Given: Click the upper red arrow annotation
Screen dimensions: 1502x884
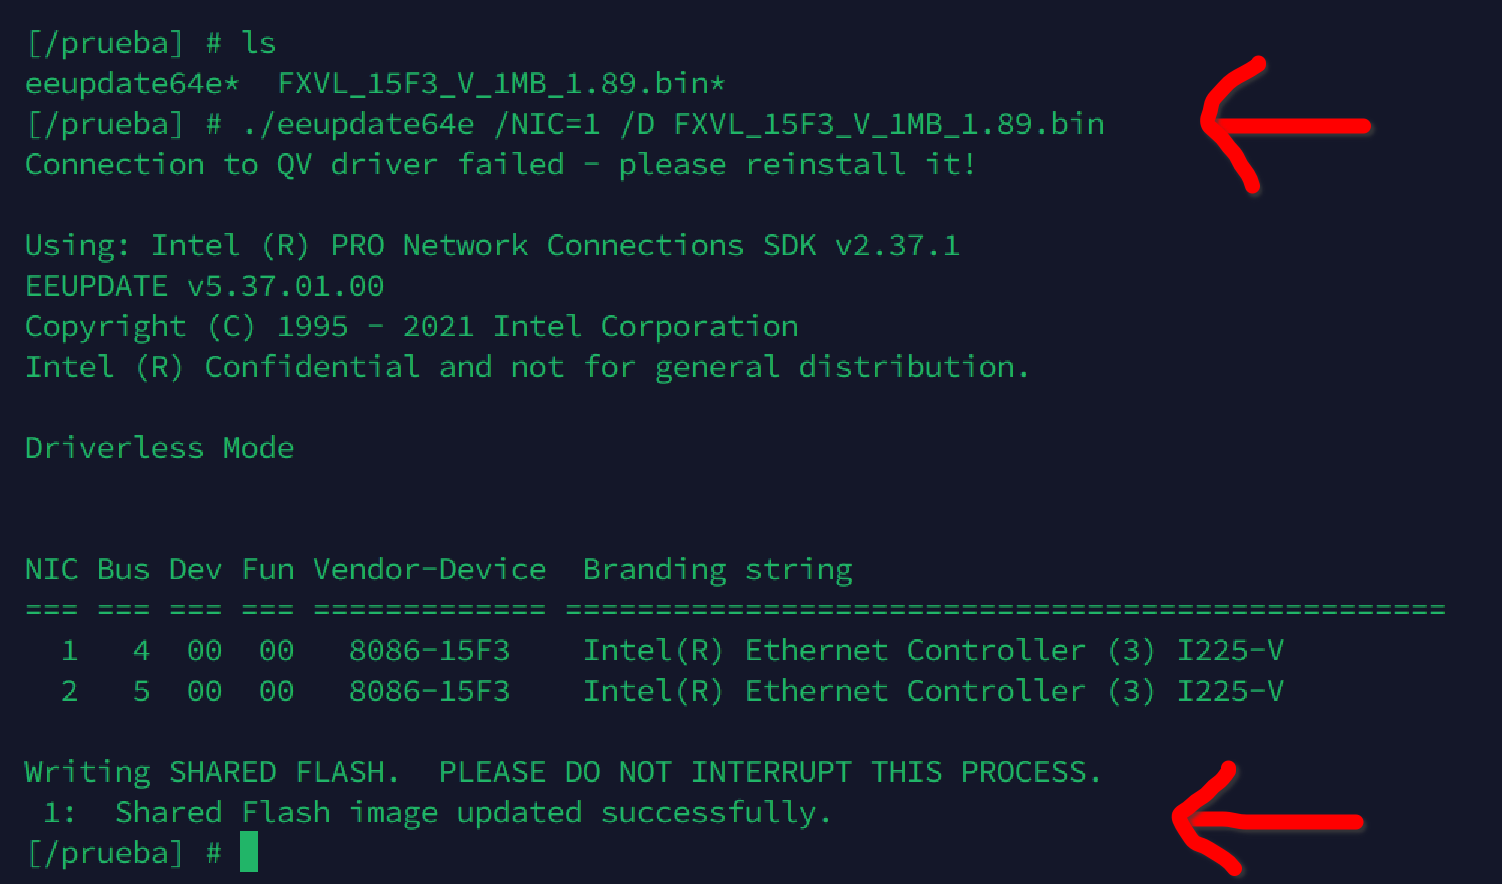Looking at the screenshot, I should [1285, 125].
